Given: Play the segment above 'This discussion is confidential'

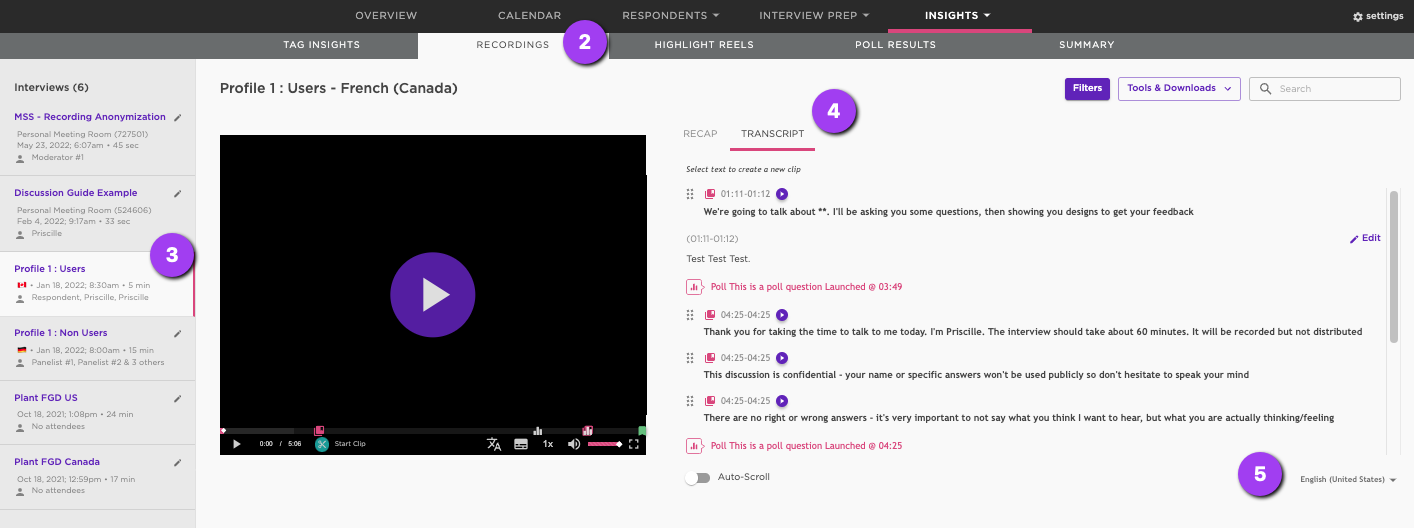Looking at the screenshot, I should click(782, 358).
